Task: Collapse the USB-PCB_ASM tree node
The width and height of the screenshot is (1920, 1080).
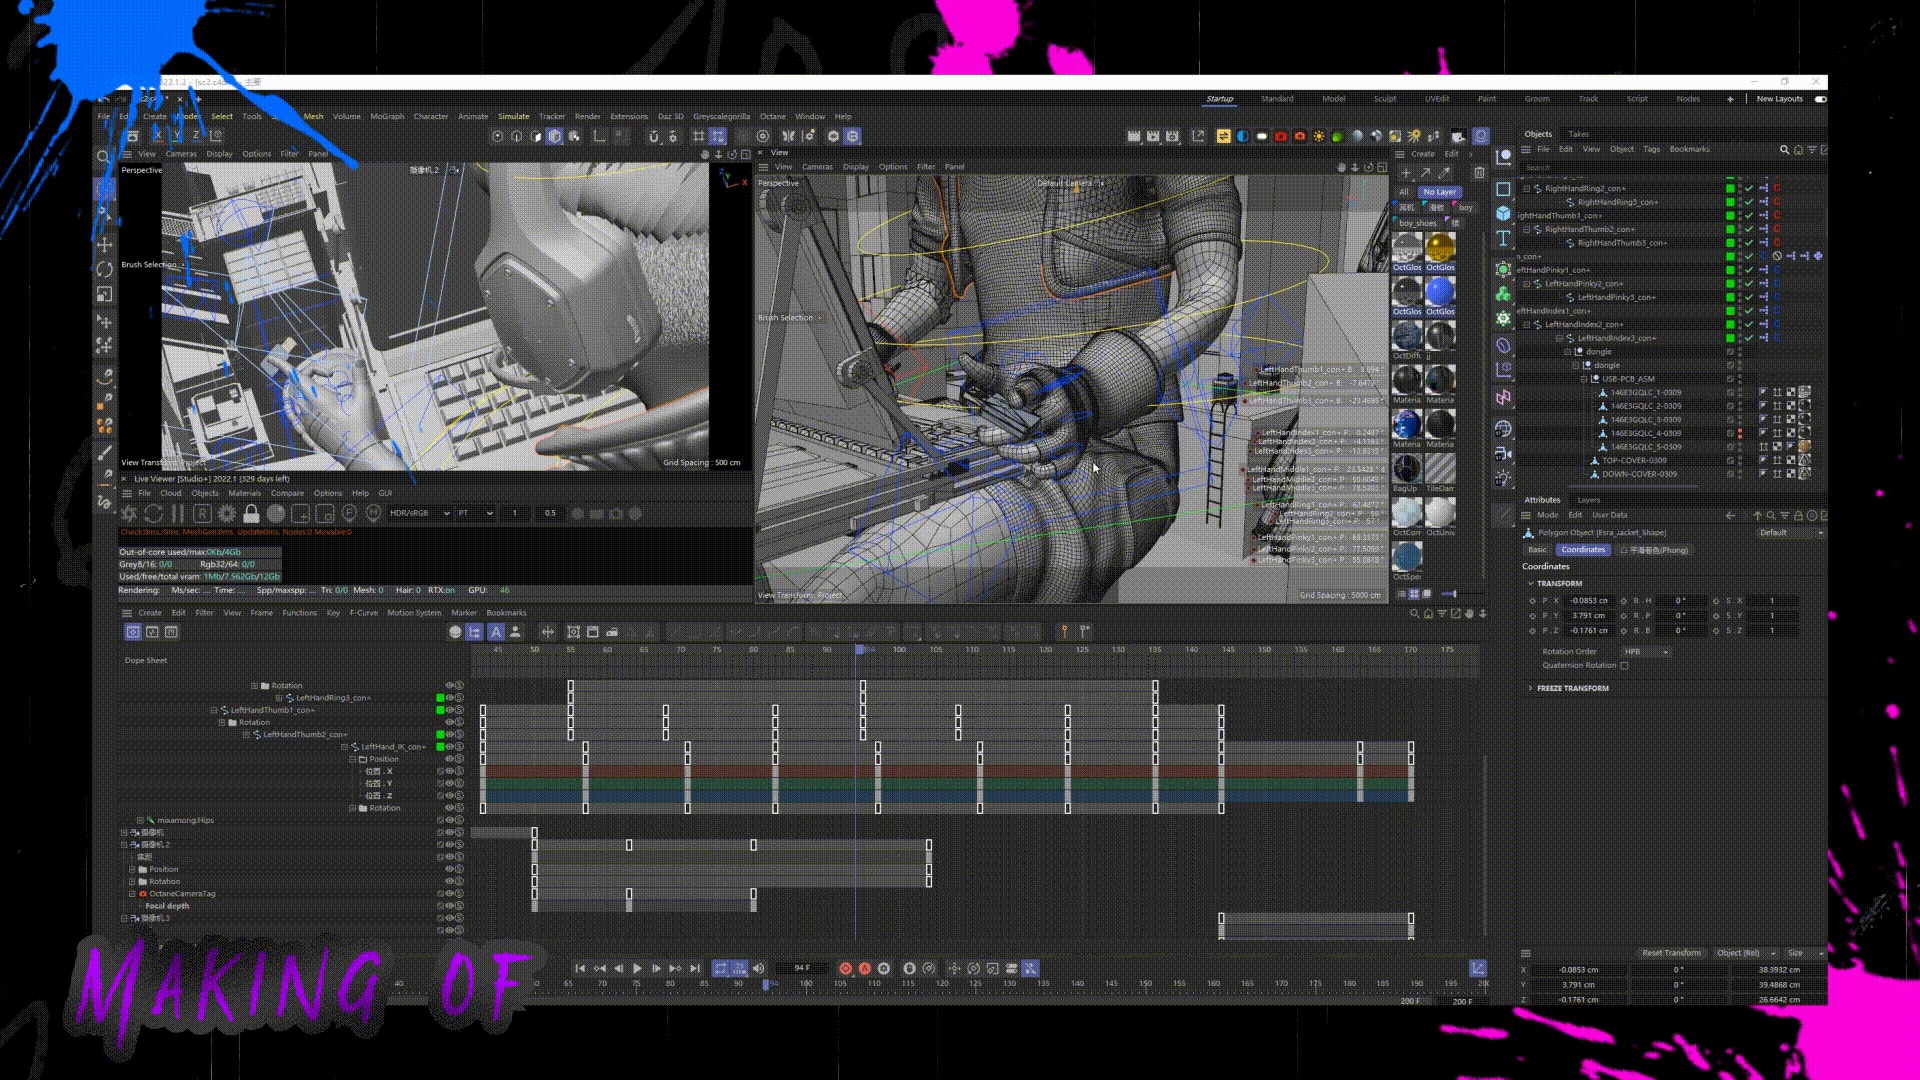Action: 1583,379
